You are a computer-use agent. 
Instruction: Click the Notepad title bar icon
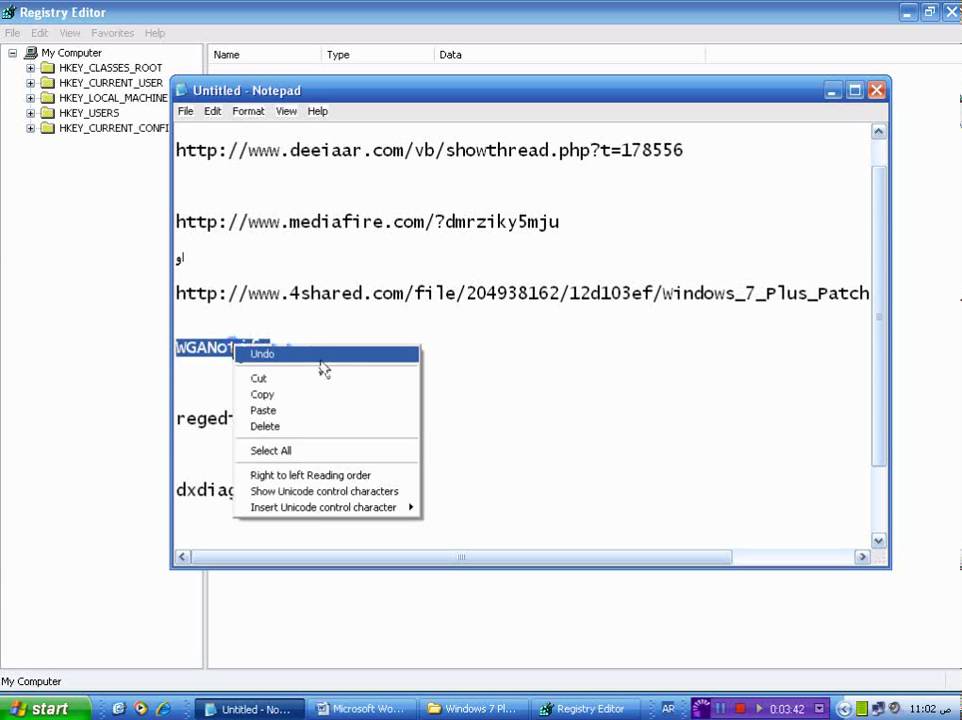181,90
